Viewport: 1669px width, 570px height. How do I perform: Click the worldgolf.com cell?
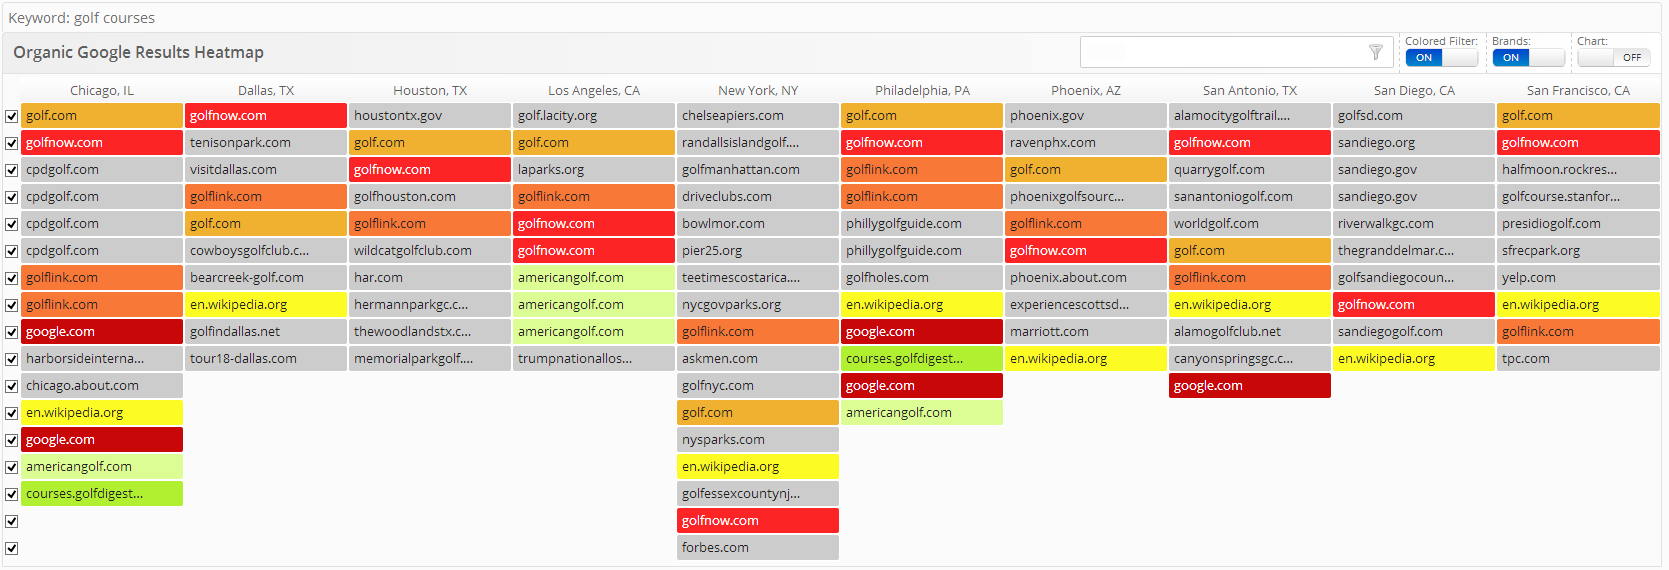(1250, 224)
